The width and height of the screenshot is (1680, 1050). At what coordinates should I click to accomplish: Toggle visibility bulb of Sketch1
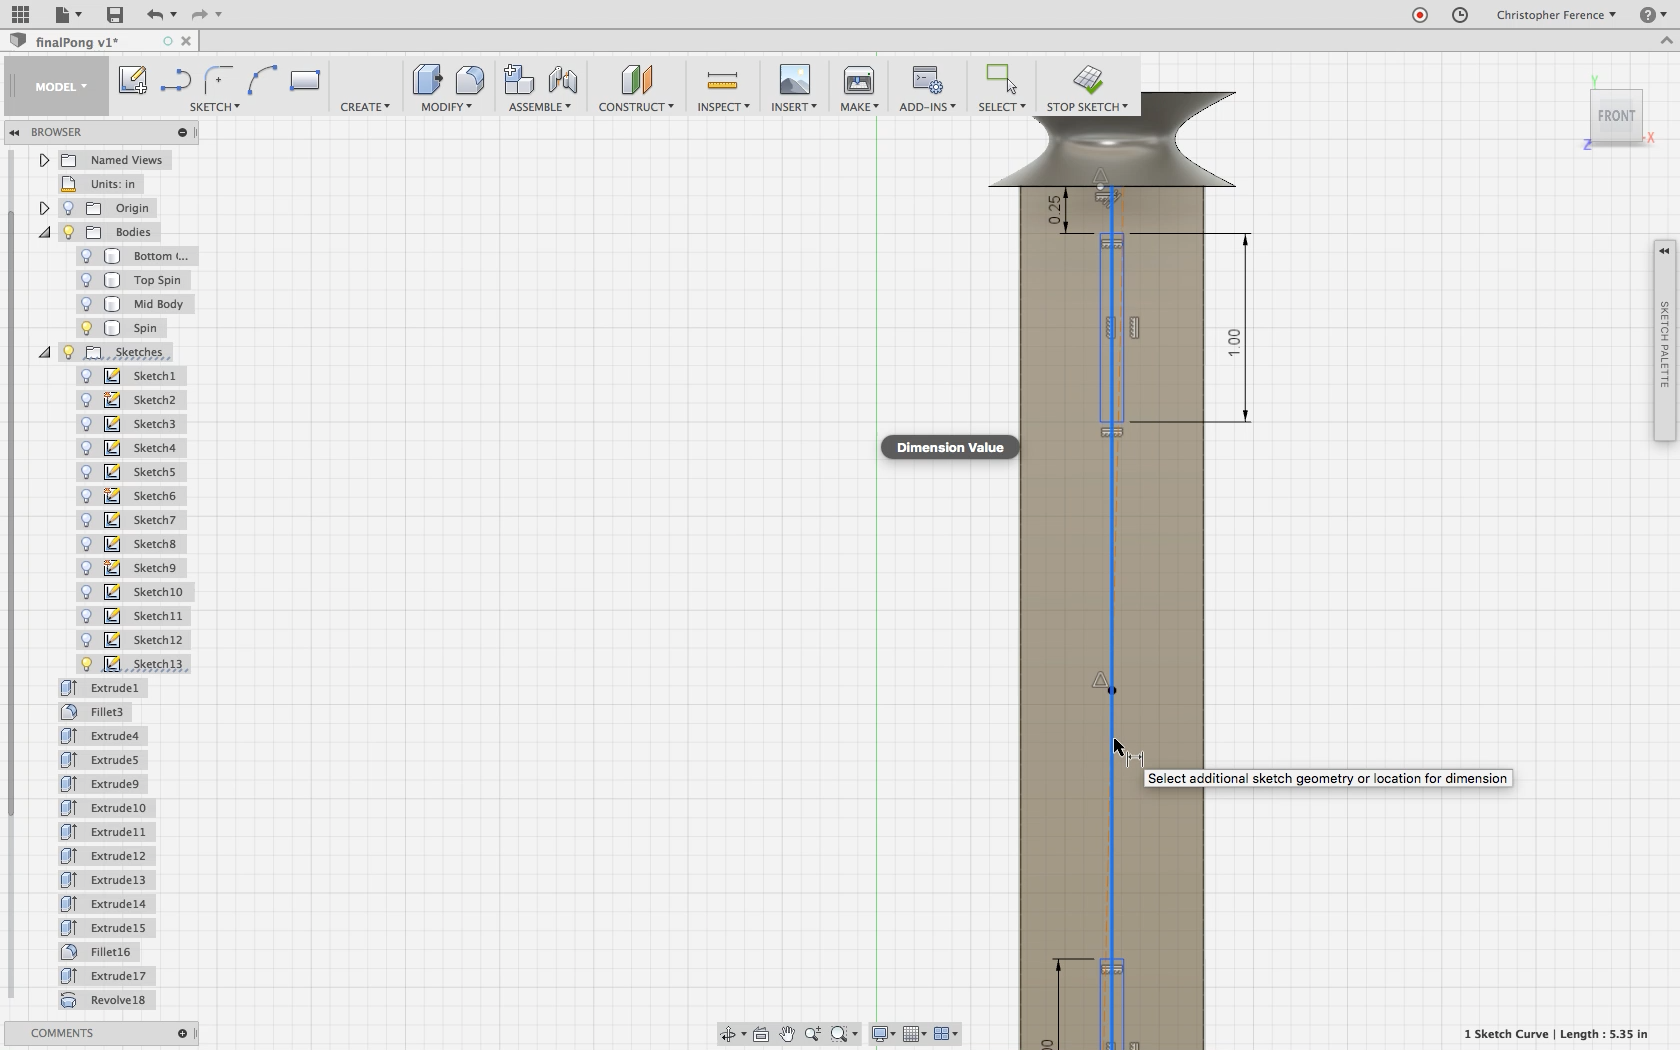(86, 376)
